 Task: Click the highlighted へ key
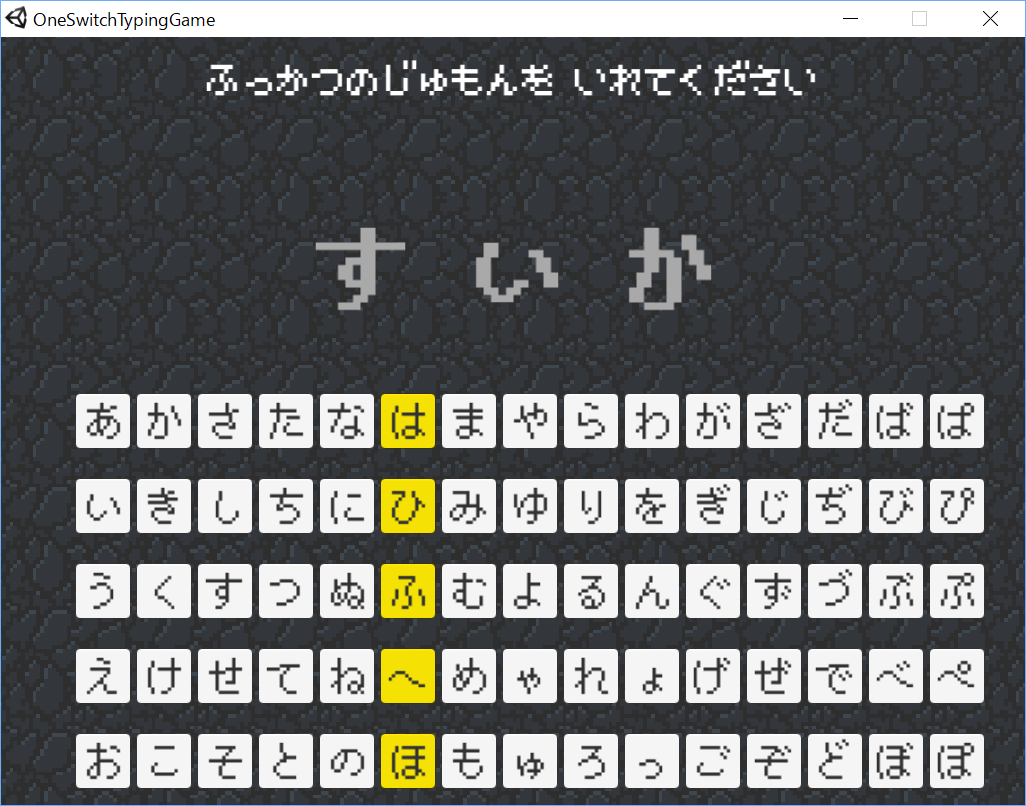pyautogui.click(x=408, y=676)
